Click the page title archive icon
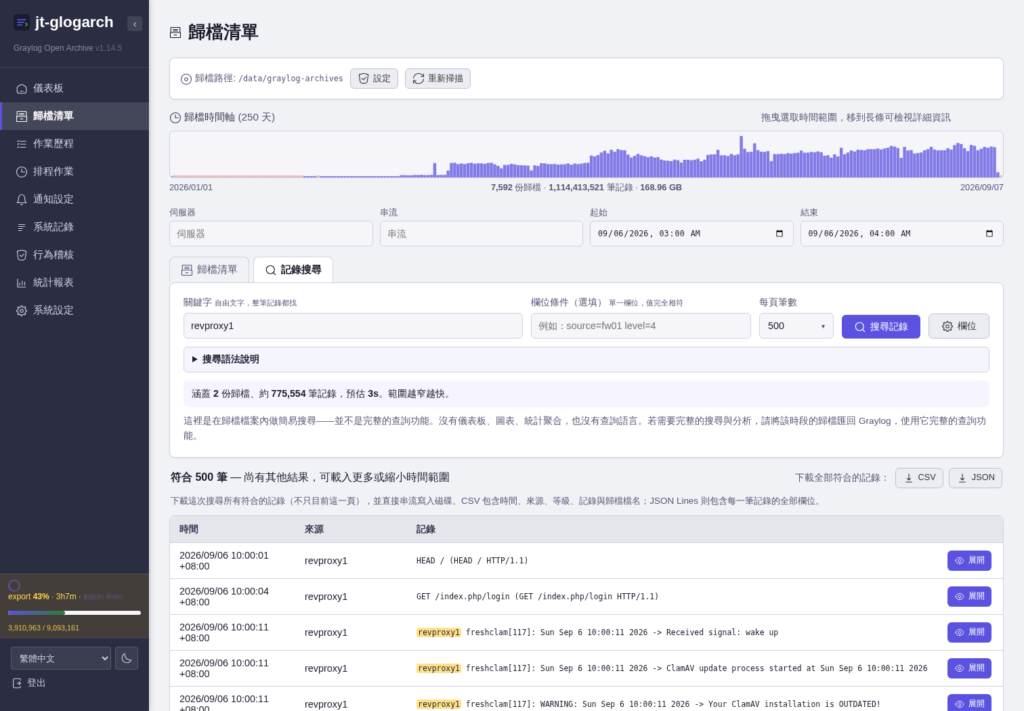 175,33
